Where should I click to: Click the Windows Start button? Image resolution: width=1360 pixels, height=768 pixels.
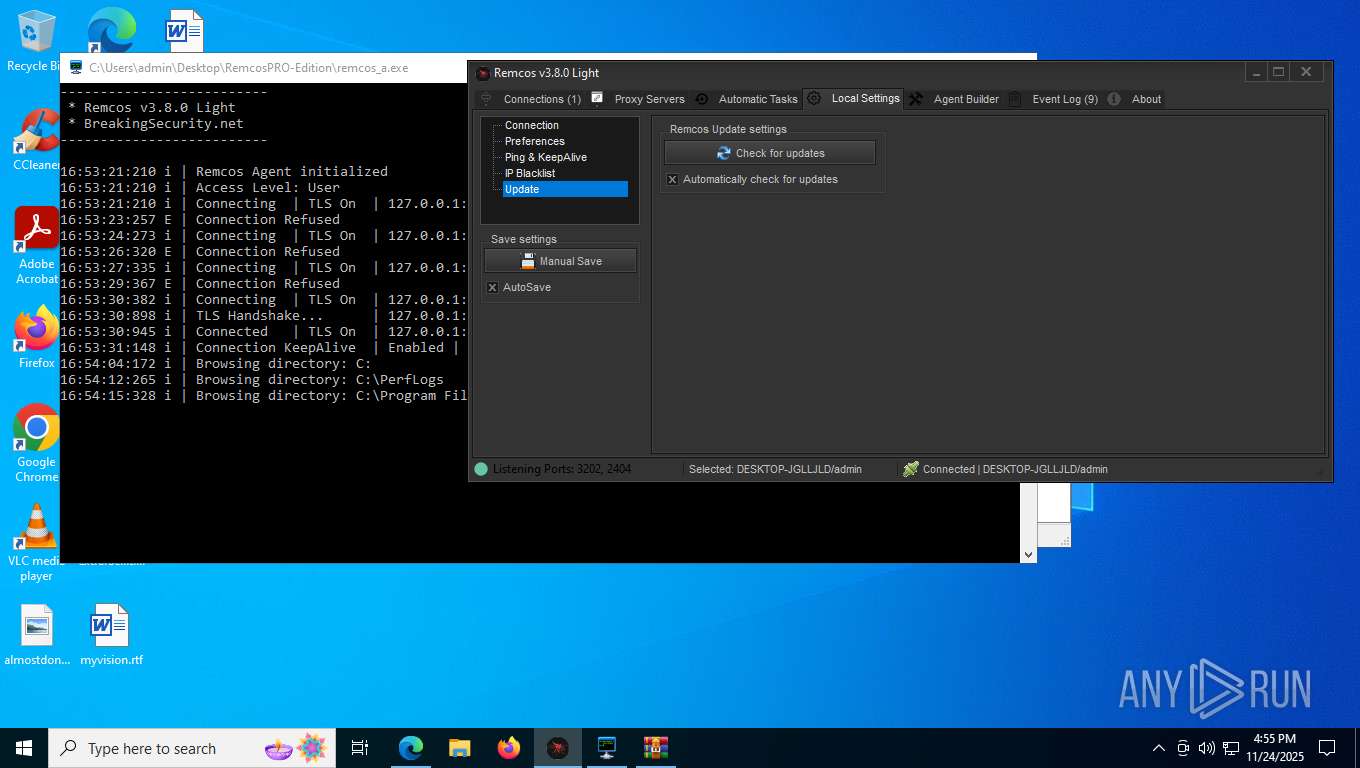point(24,748)
